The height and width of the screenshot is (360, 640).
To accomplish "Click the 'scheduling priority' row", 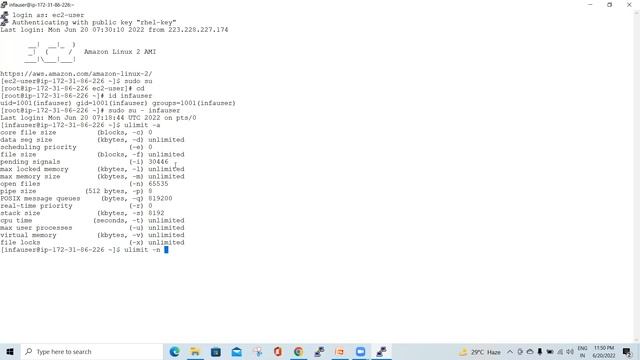I will point(76,147).
